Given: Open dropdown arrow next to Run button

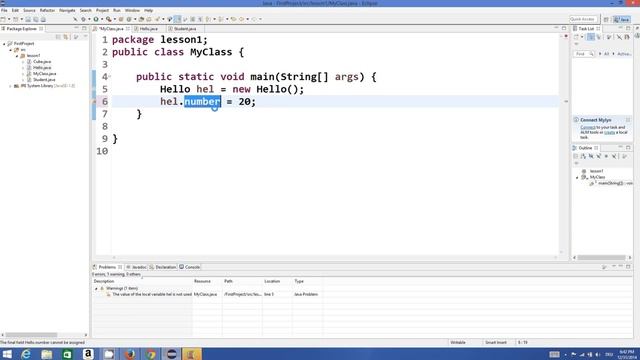Looking at the screenshot, I should point(102,19).
